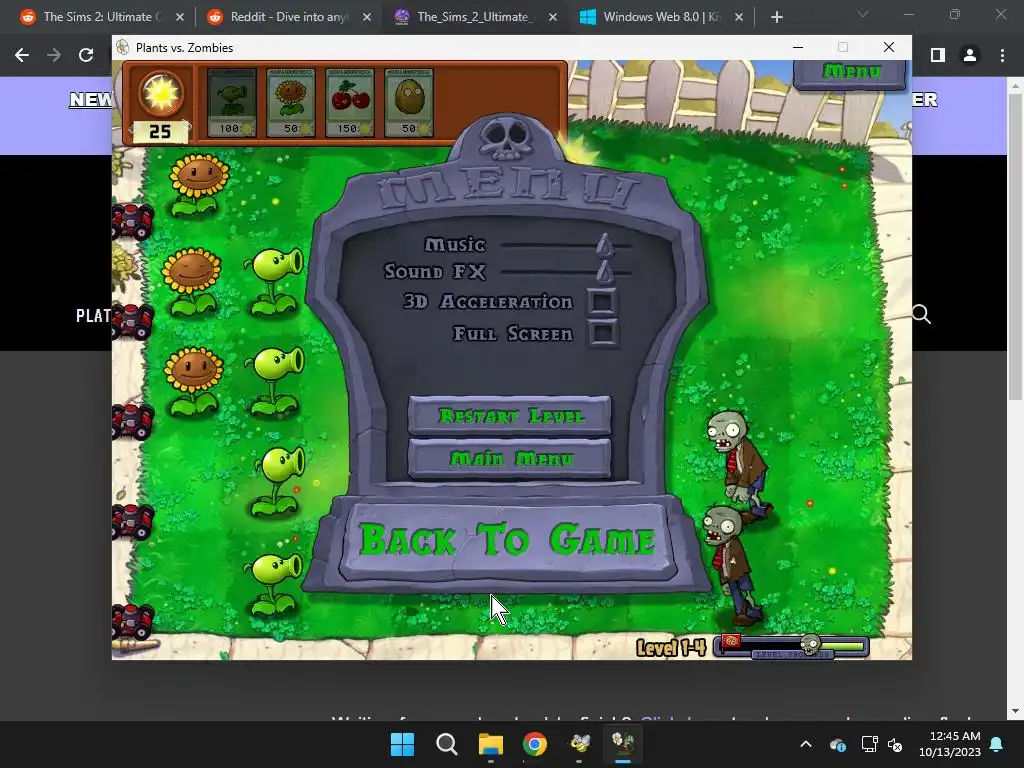Click the browser page vertical scrollbar
Image resolution: width=1024 pixels, height=768 pixels.
1015,246
